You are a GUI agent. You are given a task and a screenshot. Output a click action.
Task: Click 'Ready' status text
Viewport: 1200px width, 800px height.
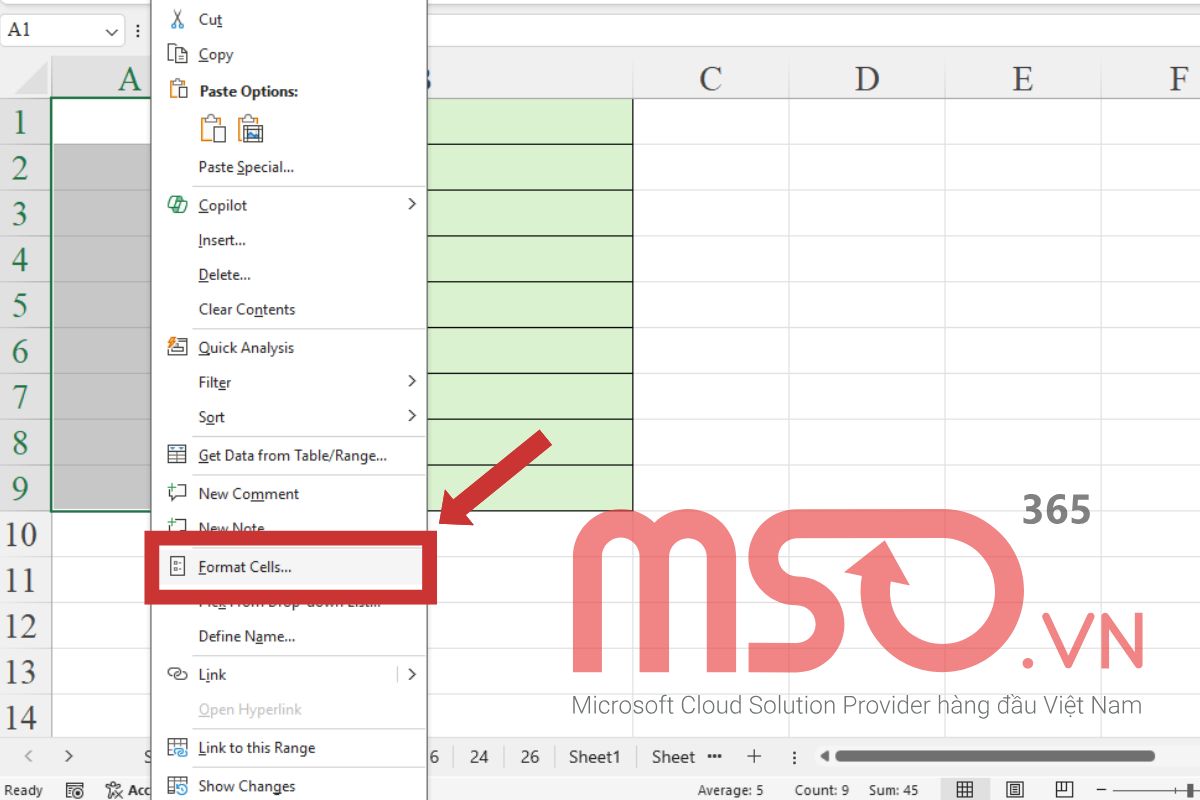tap(24, 790)
